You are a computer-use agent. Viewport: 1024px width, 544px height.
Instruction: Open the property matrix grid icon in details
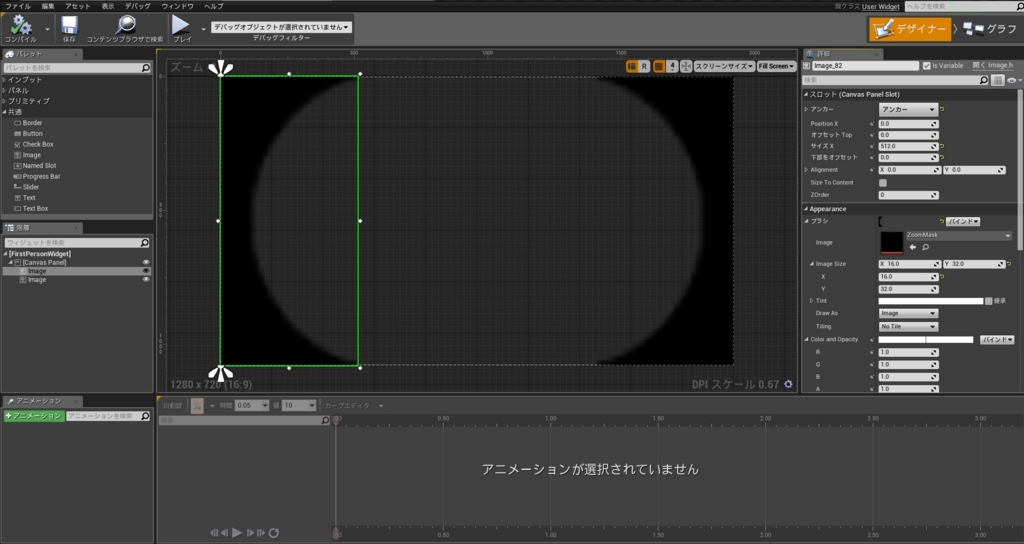[997, 80]
